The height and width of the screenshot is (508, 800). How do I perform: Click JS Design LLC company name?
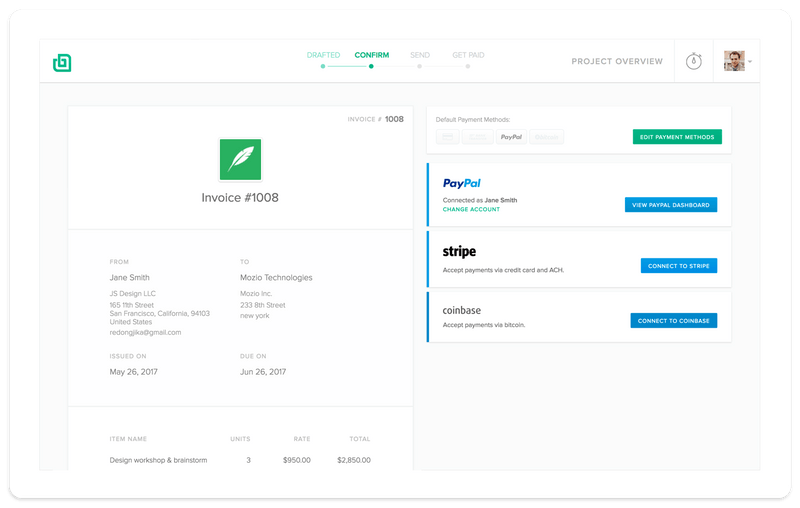133,293
